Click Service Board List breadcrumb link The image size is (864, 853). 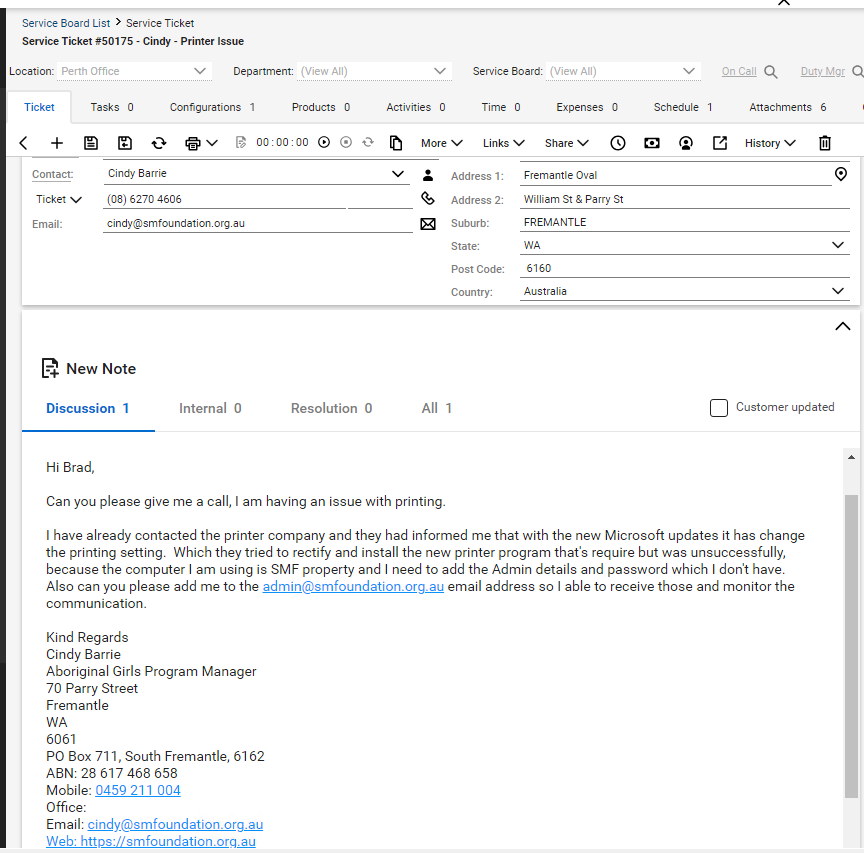[66, 23]
